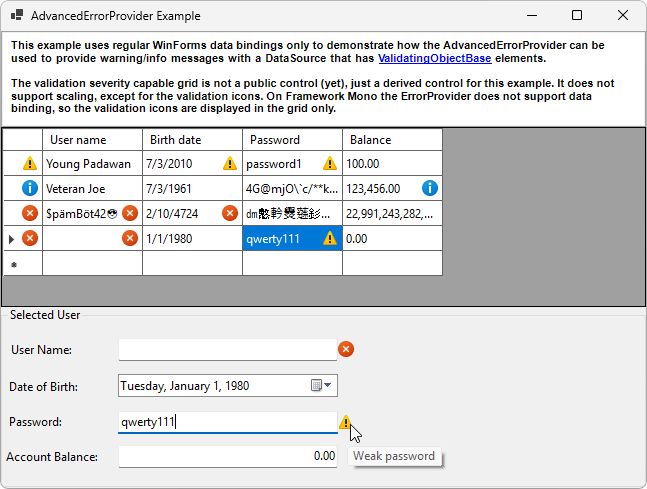
Task: Select the Veteran Joe cell
Action: click(x=92, y=189)
